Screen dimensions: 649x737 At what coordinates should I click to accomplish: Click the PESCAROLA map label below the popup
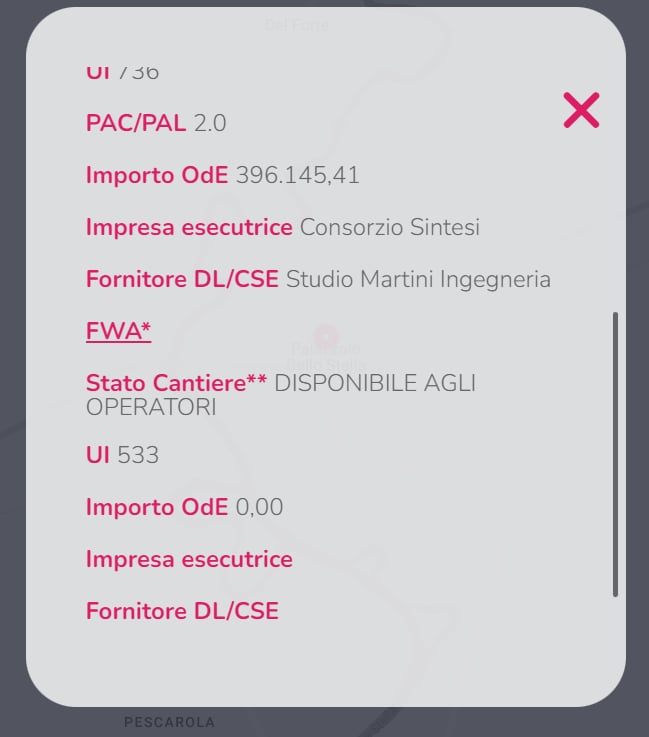[x=169, y=722]
